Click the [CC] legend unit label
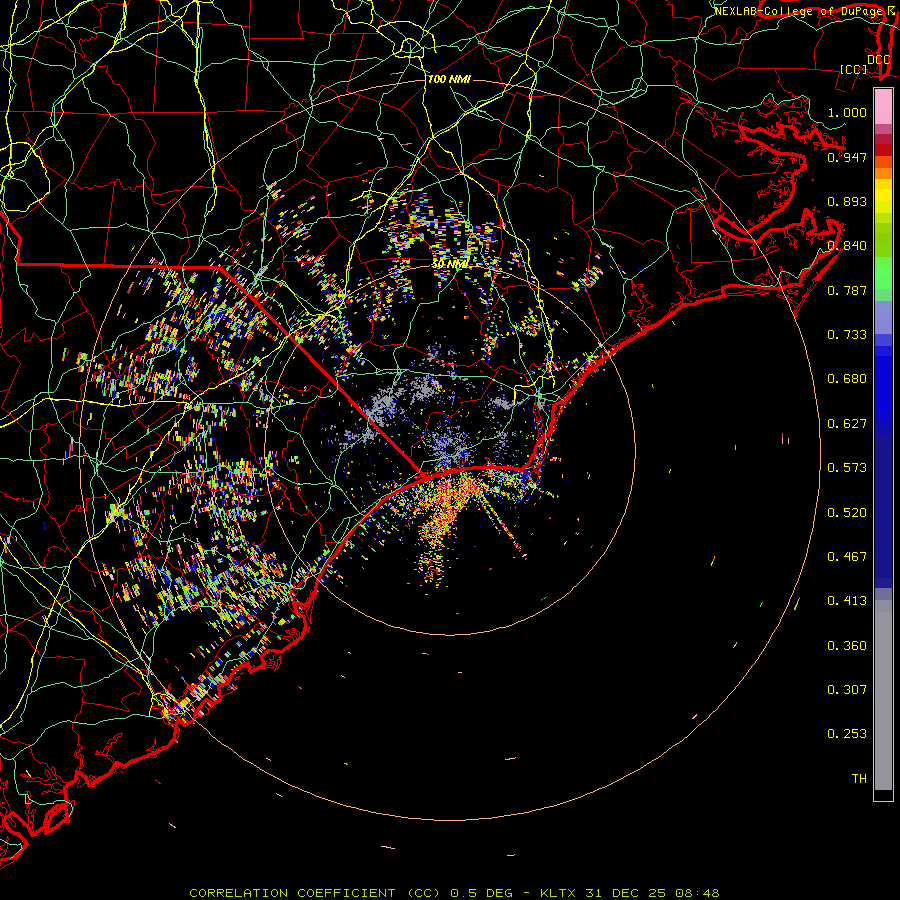Image resolution: width=900 pixels, height=900 pixels. click(854, 69)
